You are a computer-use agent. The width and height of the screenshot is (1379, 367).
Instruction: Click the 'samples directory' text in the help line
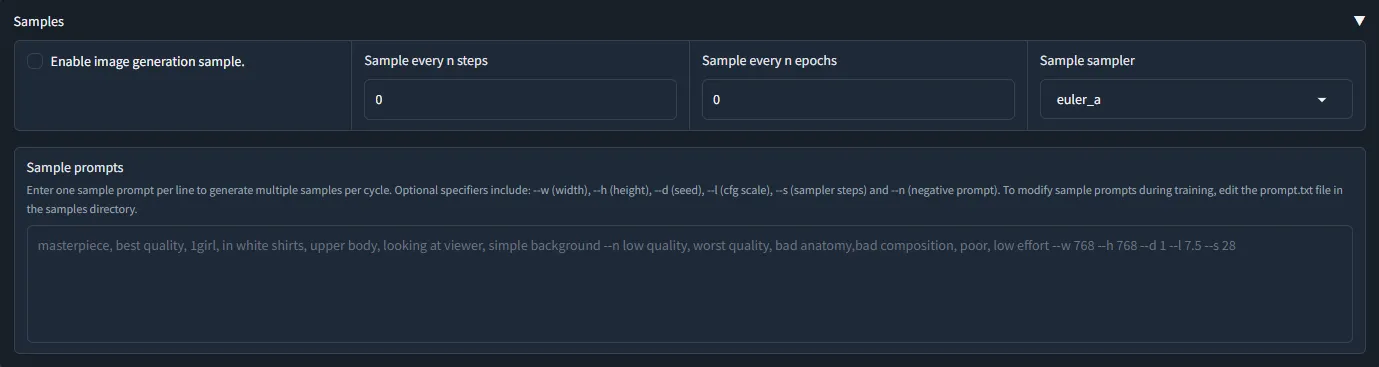(x=93, y=210)
